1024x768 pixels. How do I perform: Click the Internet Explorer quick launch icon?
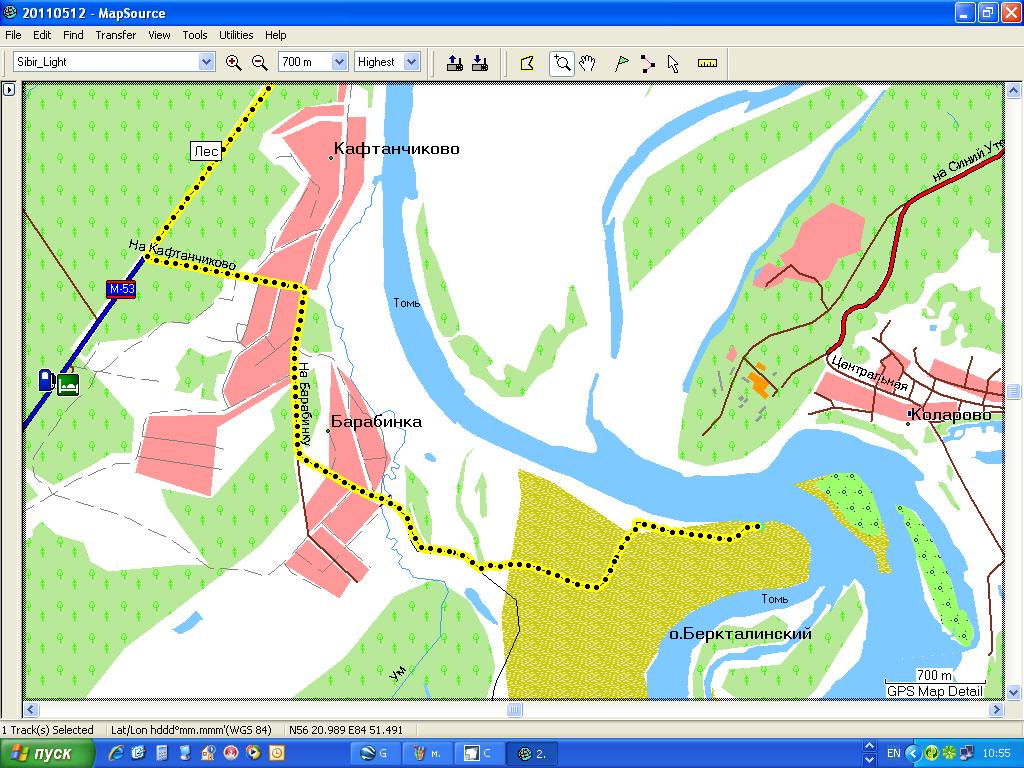pyautogui.click(x=117, y=753)
